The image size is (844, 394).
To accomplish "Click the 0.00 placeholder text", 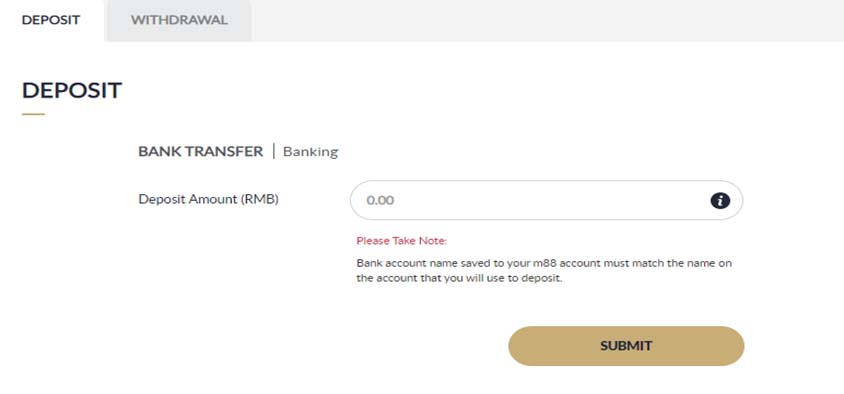I will coord(380,200).
